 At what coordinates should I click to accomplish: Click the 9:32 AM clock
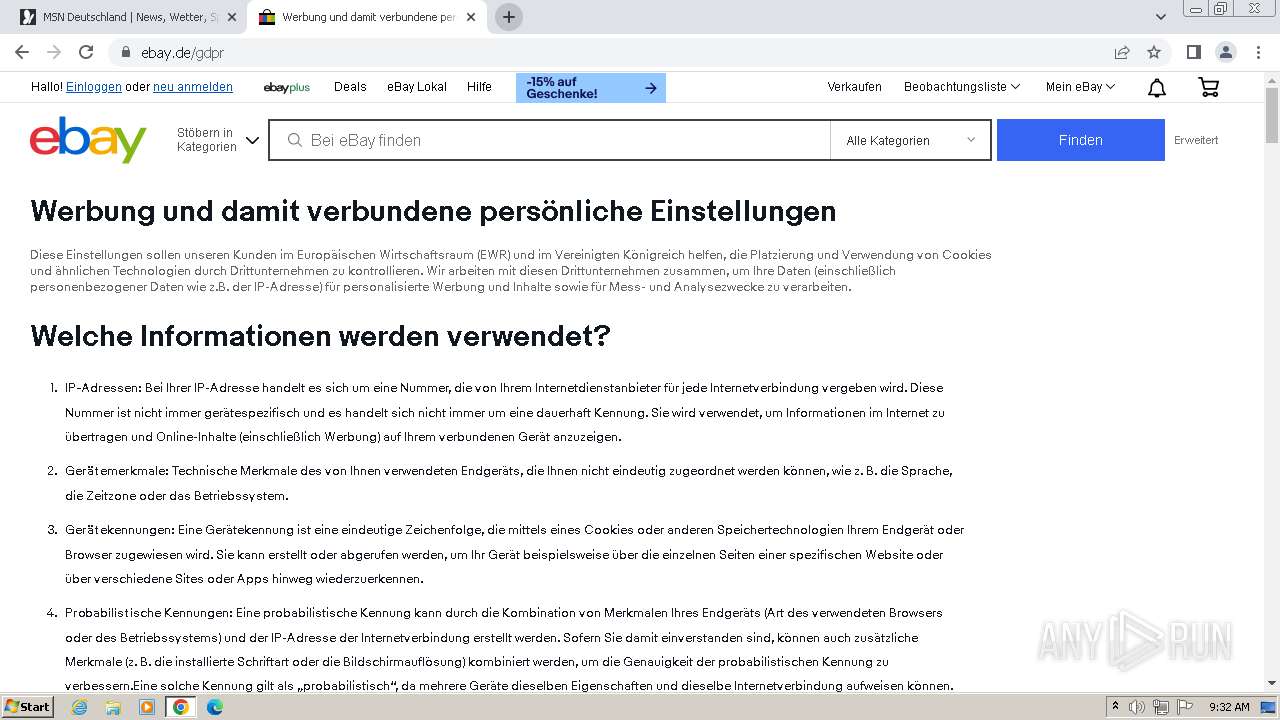(x=1229, y=707)
